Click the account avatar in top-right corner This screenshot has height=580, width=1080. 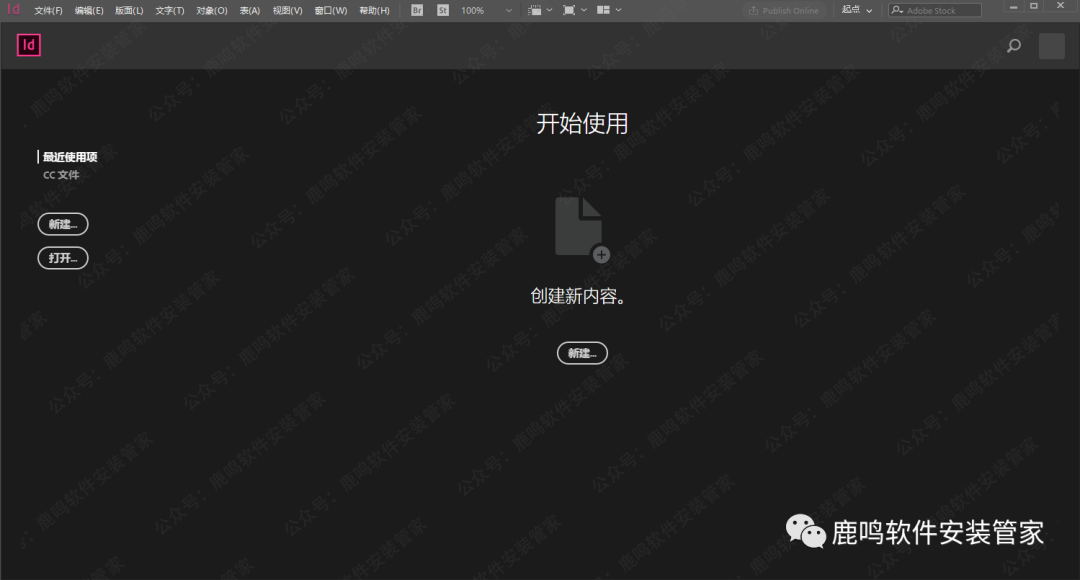[1052, 46]
